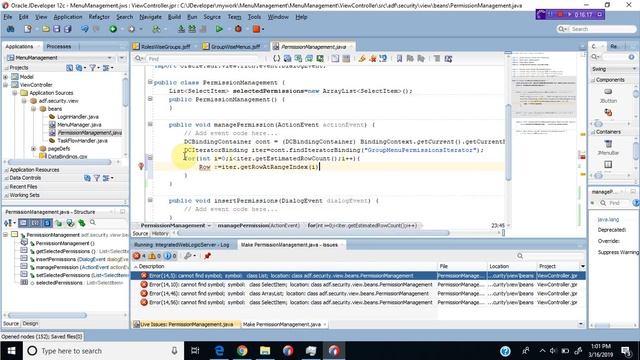The height and width of the screenshot is (360, 640).
Task: Click the Open folder icon in main toolbar
Action: click(x=46, y=29)
